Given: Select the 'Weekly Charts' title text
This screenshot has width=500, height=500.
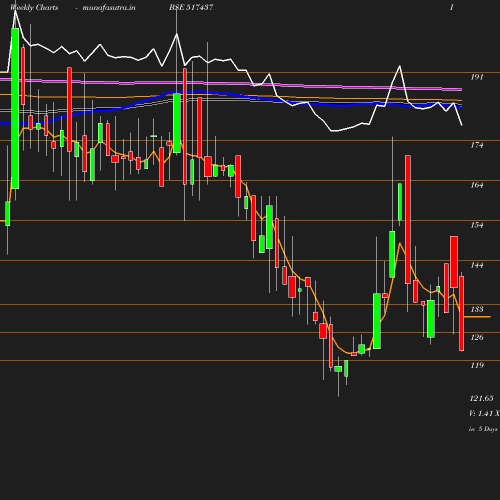Looking at the screenshot, I should [34, 7].
